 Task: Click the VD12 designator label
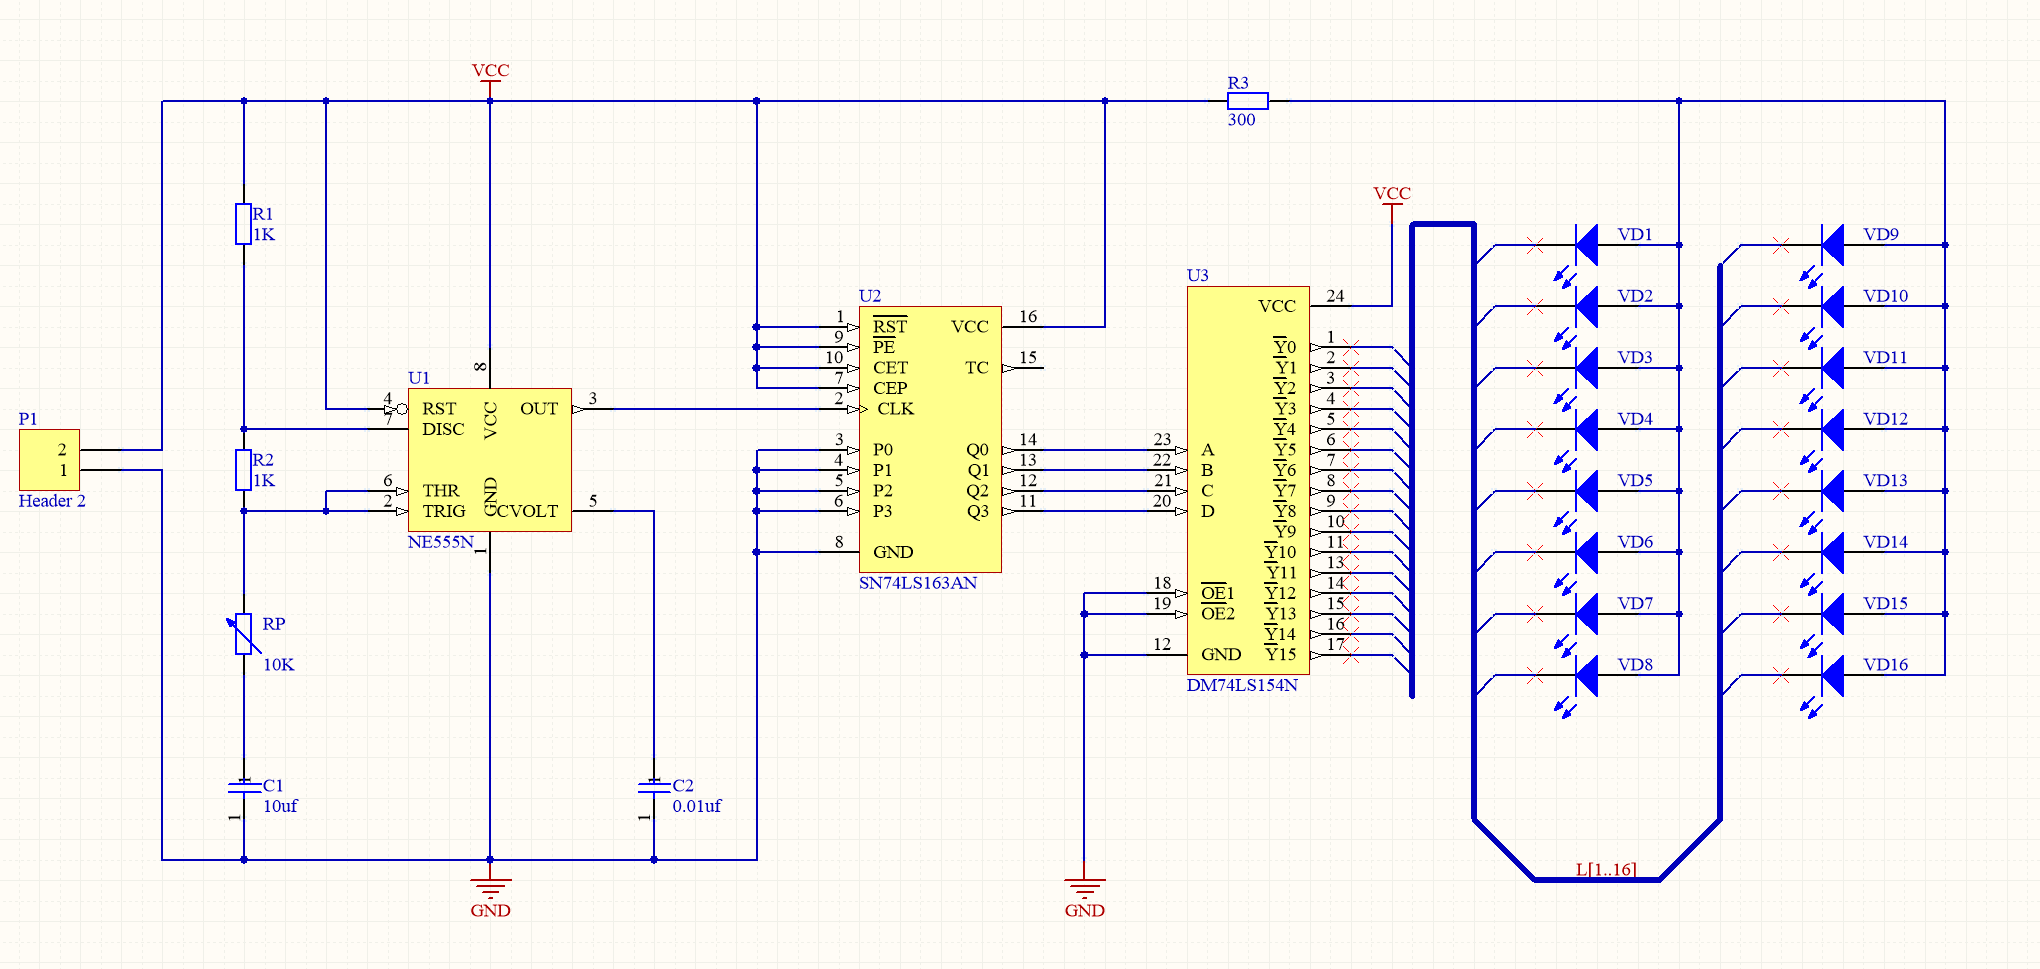pos(1885,419)
